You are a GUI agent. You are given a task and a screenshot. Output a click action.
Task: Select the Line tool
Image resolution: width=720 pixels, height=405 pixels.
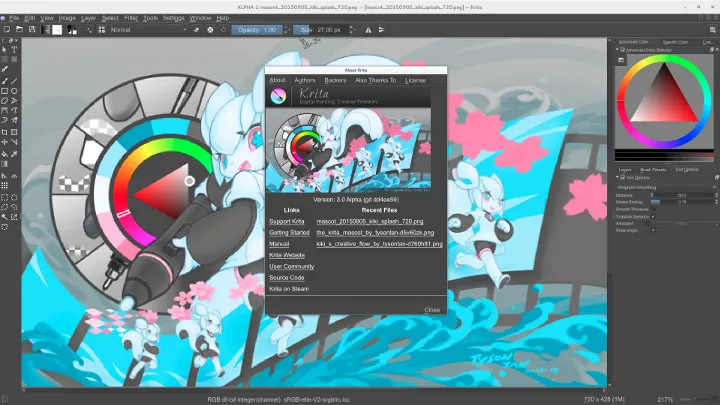pyautogui.click(x=14, y=81)
